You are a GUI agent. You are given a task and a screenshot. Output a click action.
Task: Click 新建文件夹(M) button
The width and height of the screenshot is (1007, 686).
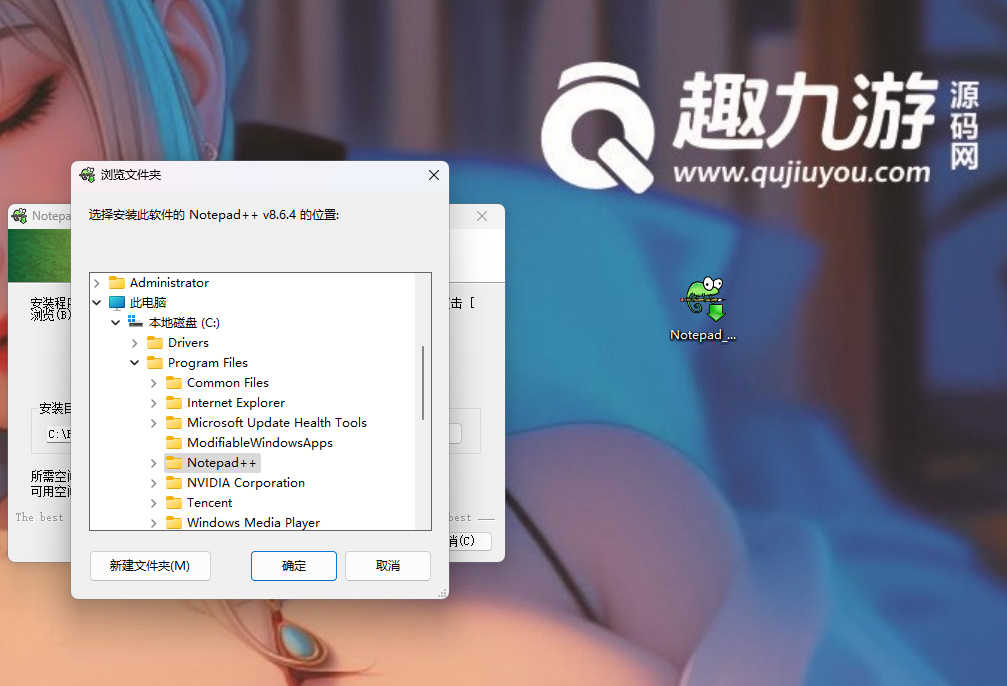pyautogui.click(x=150, y=566)
